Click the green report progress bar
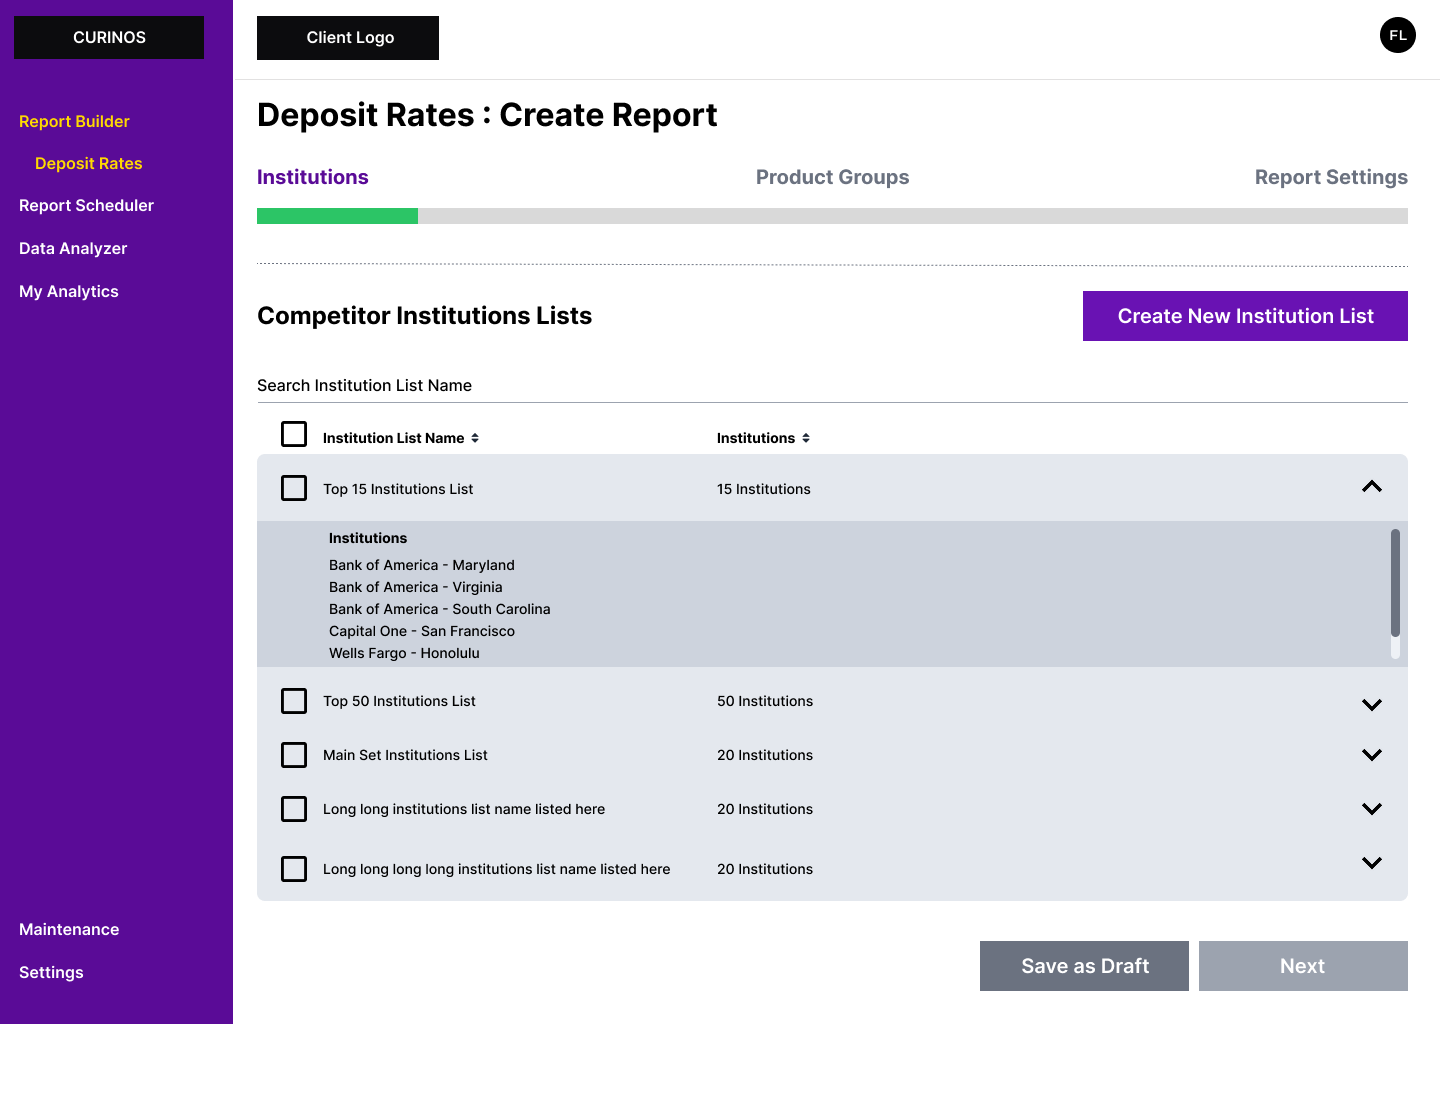 (x=337, y=216)
